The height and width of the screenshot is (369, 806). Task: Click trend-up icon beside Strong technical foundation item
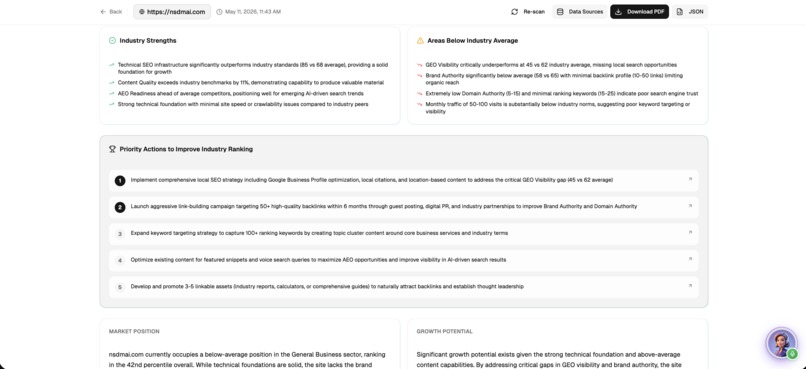112,104
